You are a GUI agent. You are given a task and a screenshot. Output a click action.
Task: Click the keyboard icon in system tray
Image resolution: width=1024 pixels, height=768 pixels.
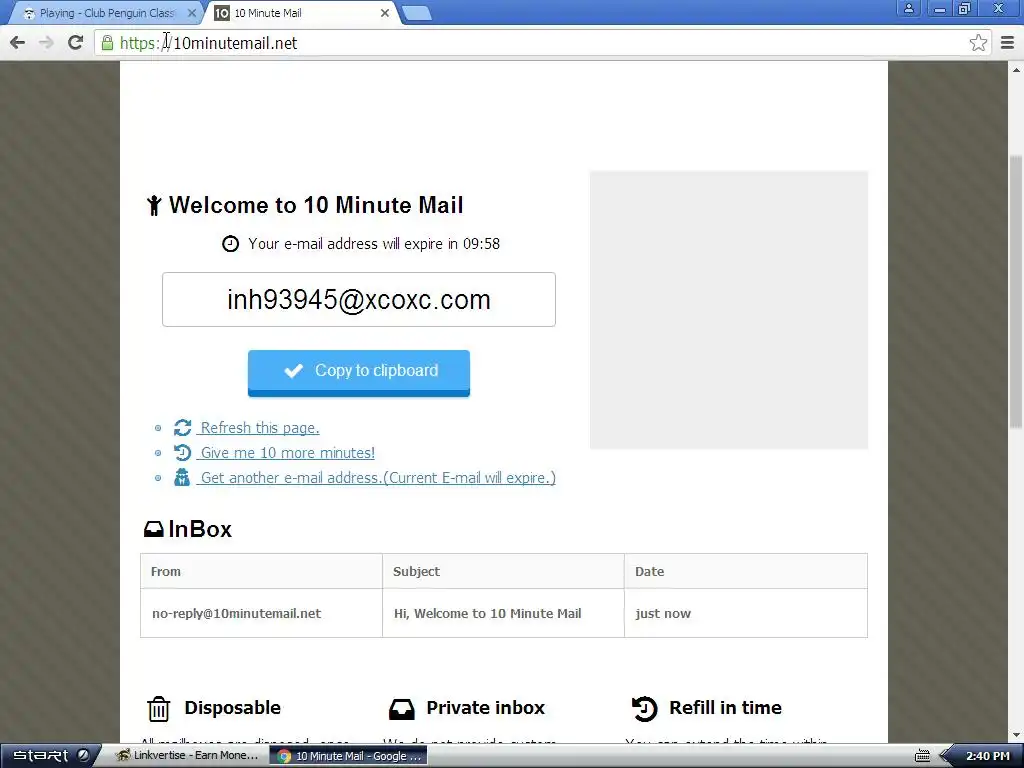click(x=922, y=756)
